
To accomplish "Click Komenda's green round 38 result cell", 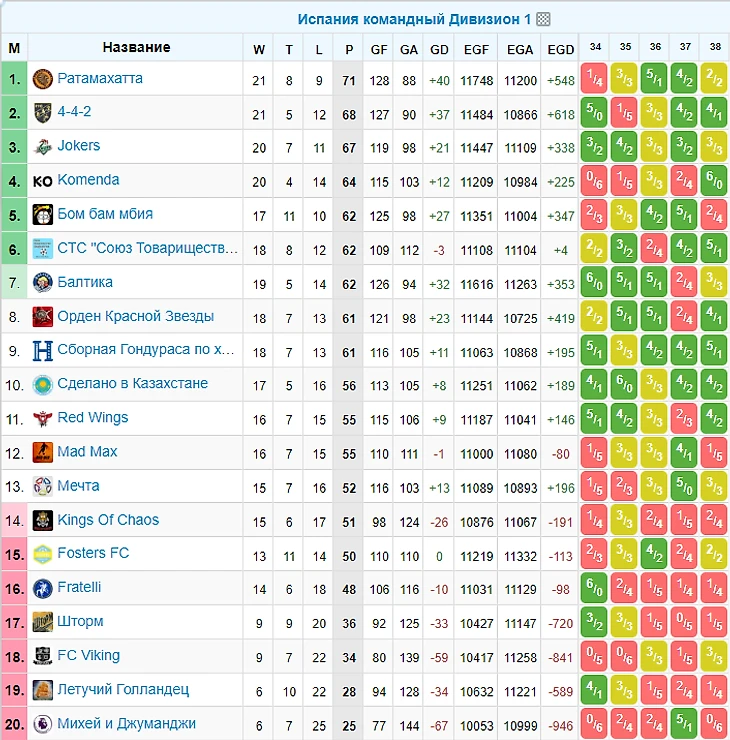I will pos(715,181).
